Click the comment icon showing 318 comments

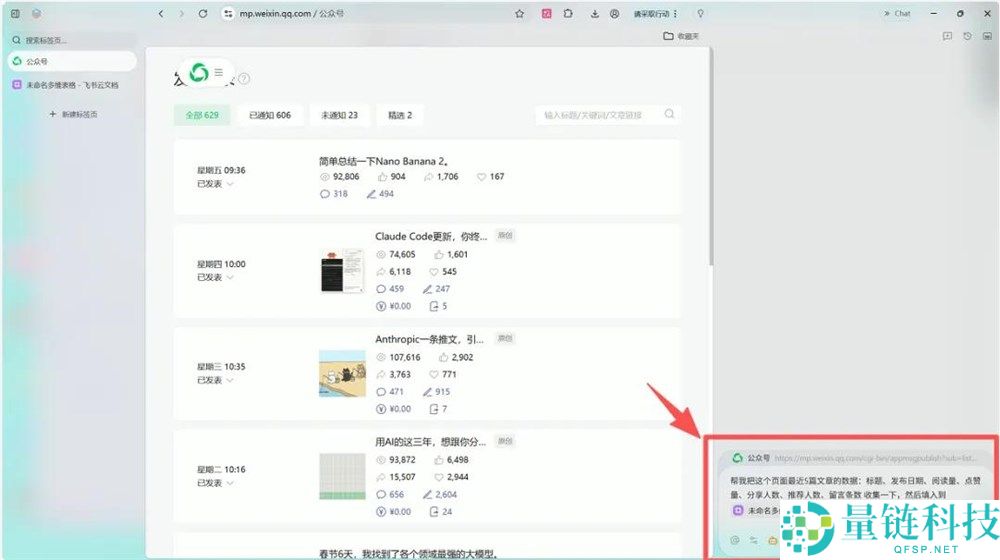click(325, 194)
